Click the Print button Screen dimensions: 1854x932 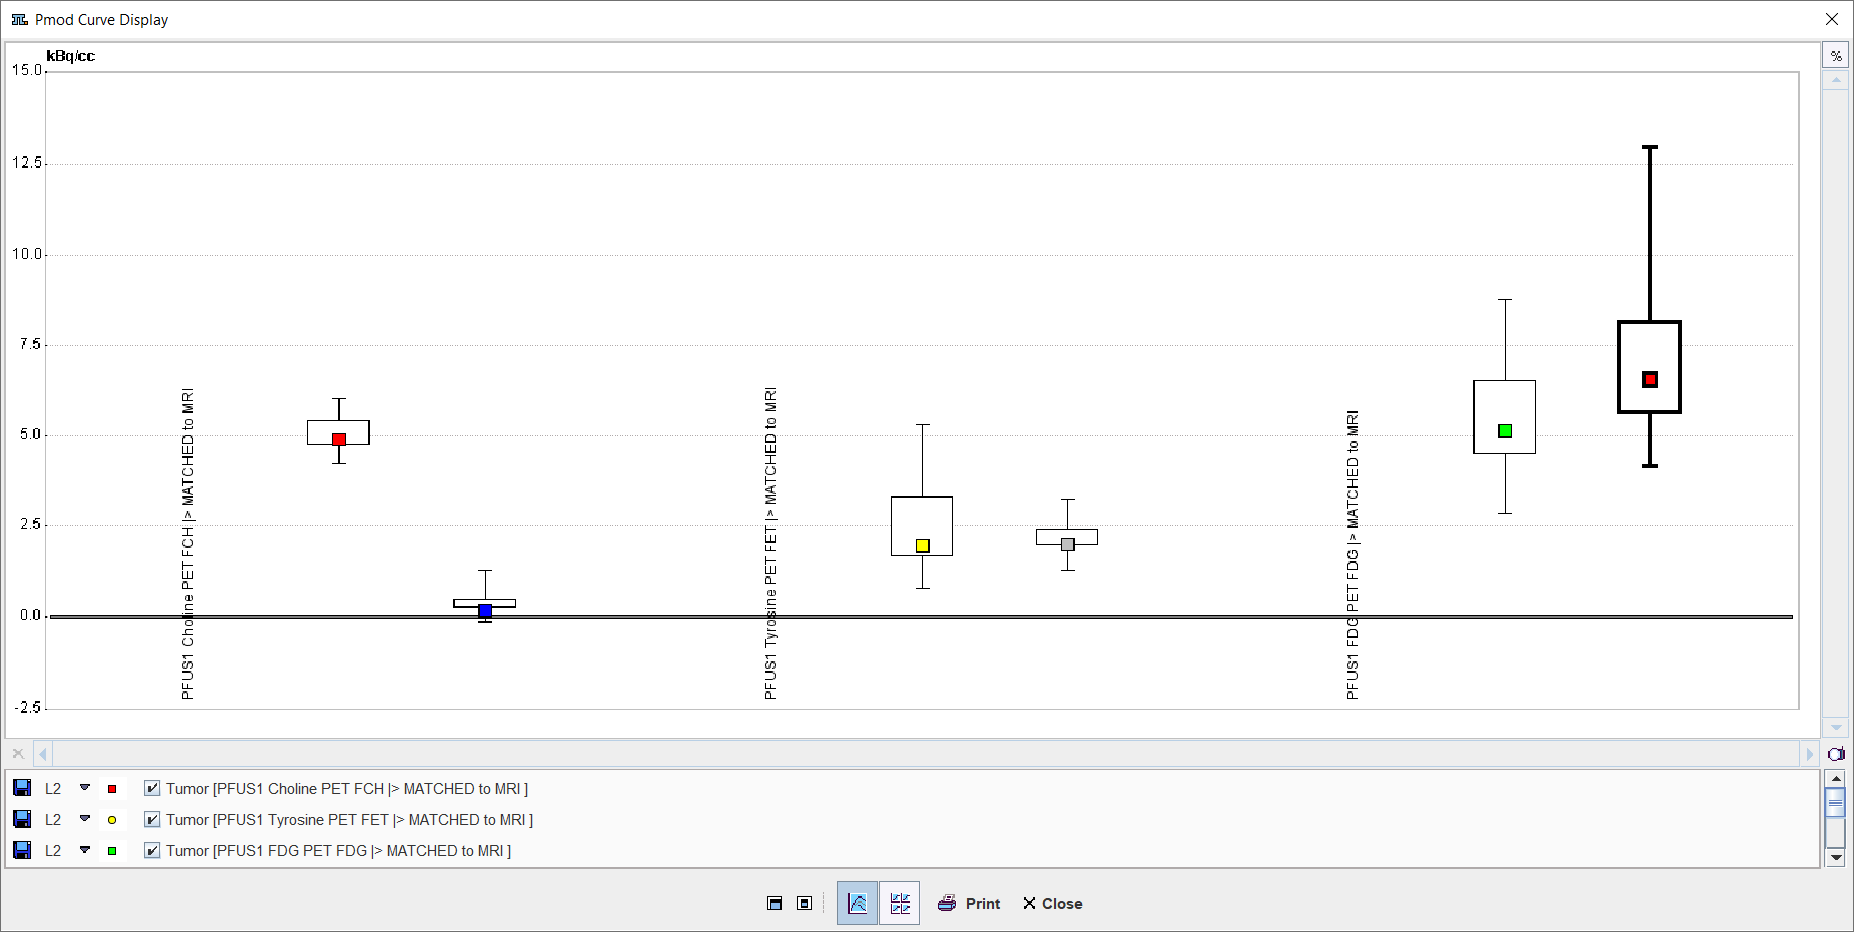pos(969,903)
